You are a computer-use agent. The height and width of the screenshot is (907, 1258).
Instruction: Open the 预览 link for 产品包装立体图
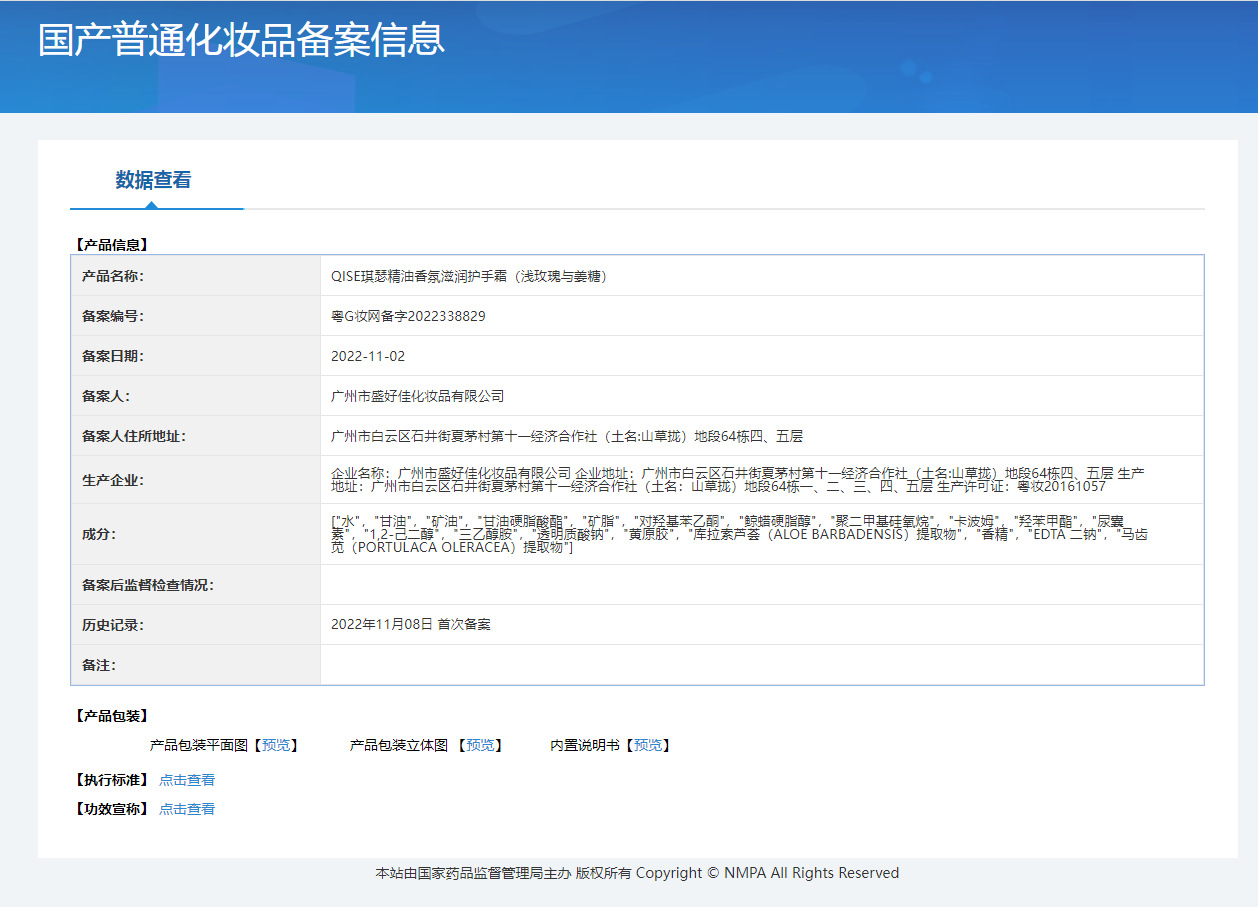(480, 745)
